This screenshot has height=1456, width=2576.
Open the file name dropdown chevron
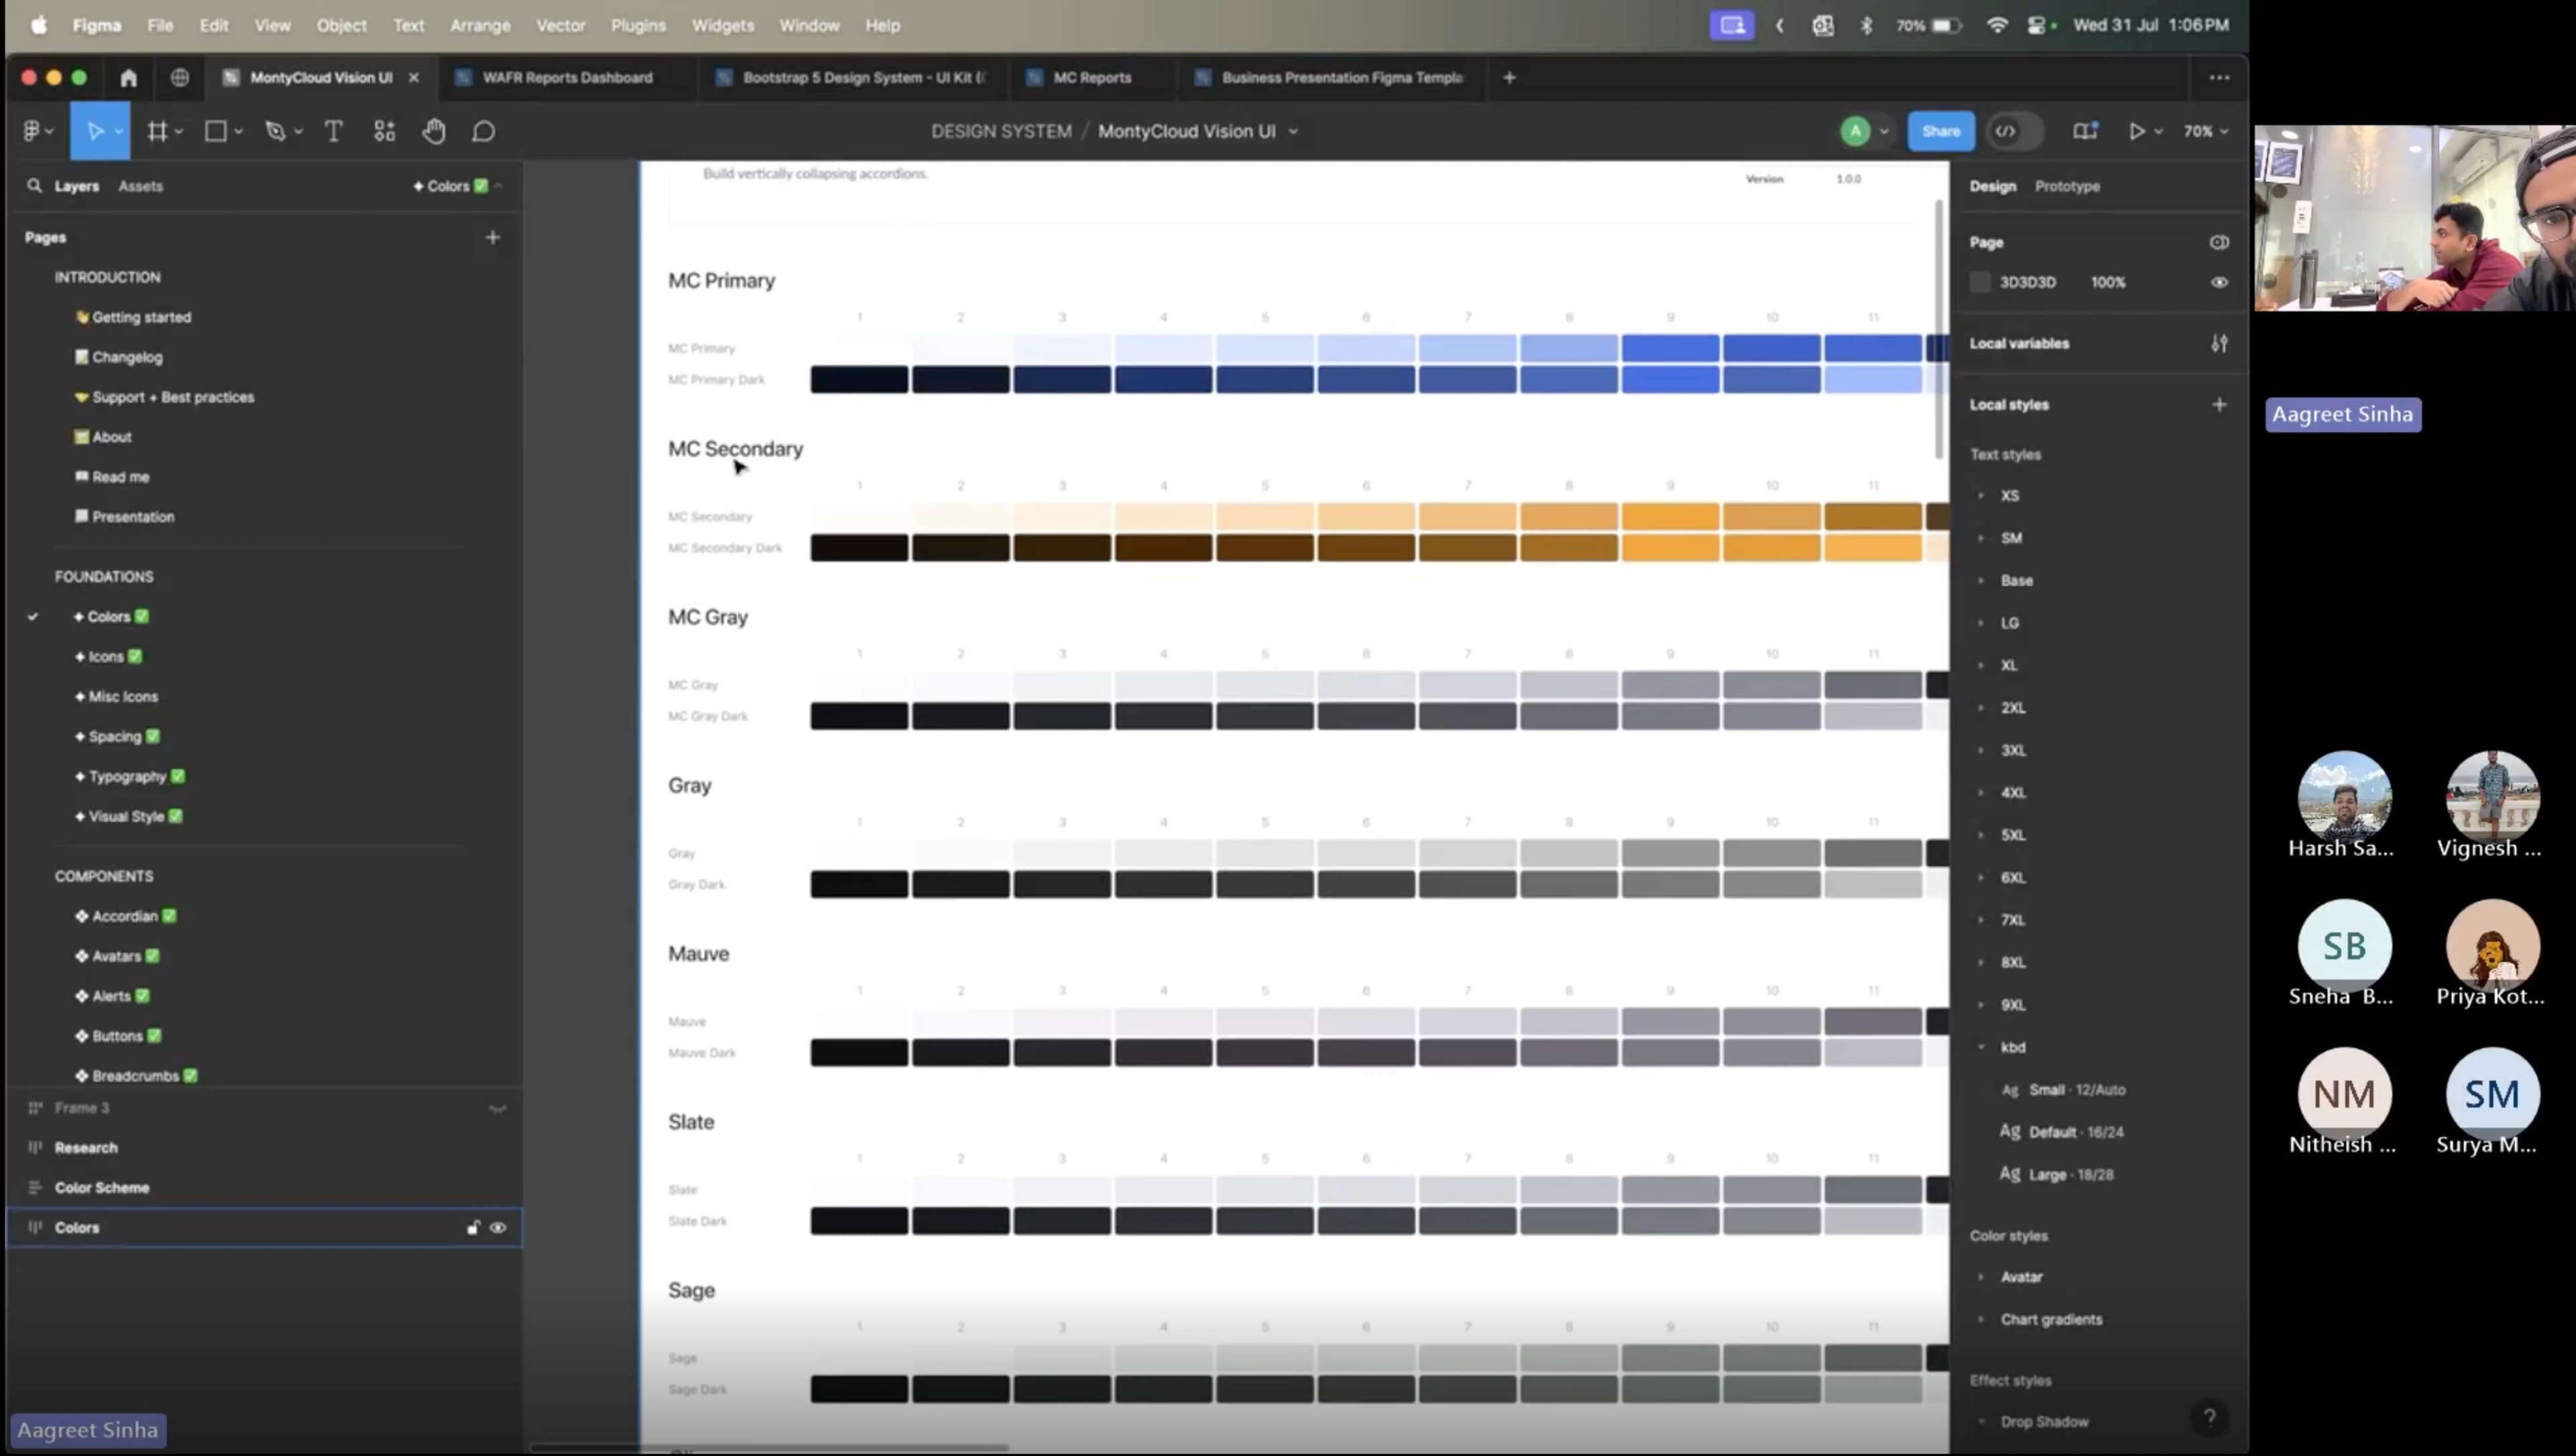(1293, 132)
